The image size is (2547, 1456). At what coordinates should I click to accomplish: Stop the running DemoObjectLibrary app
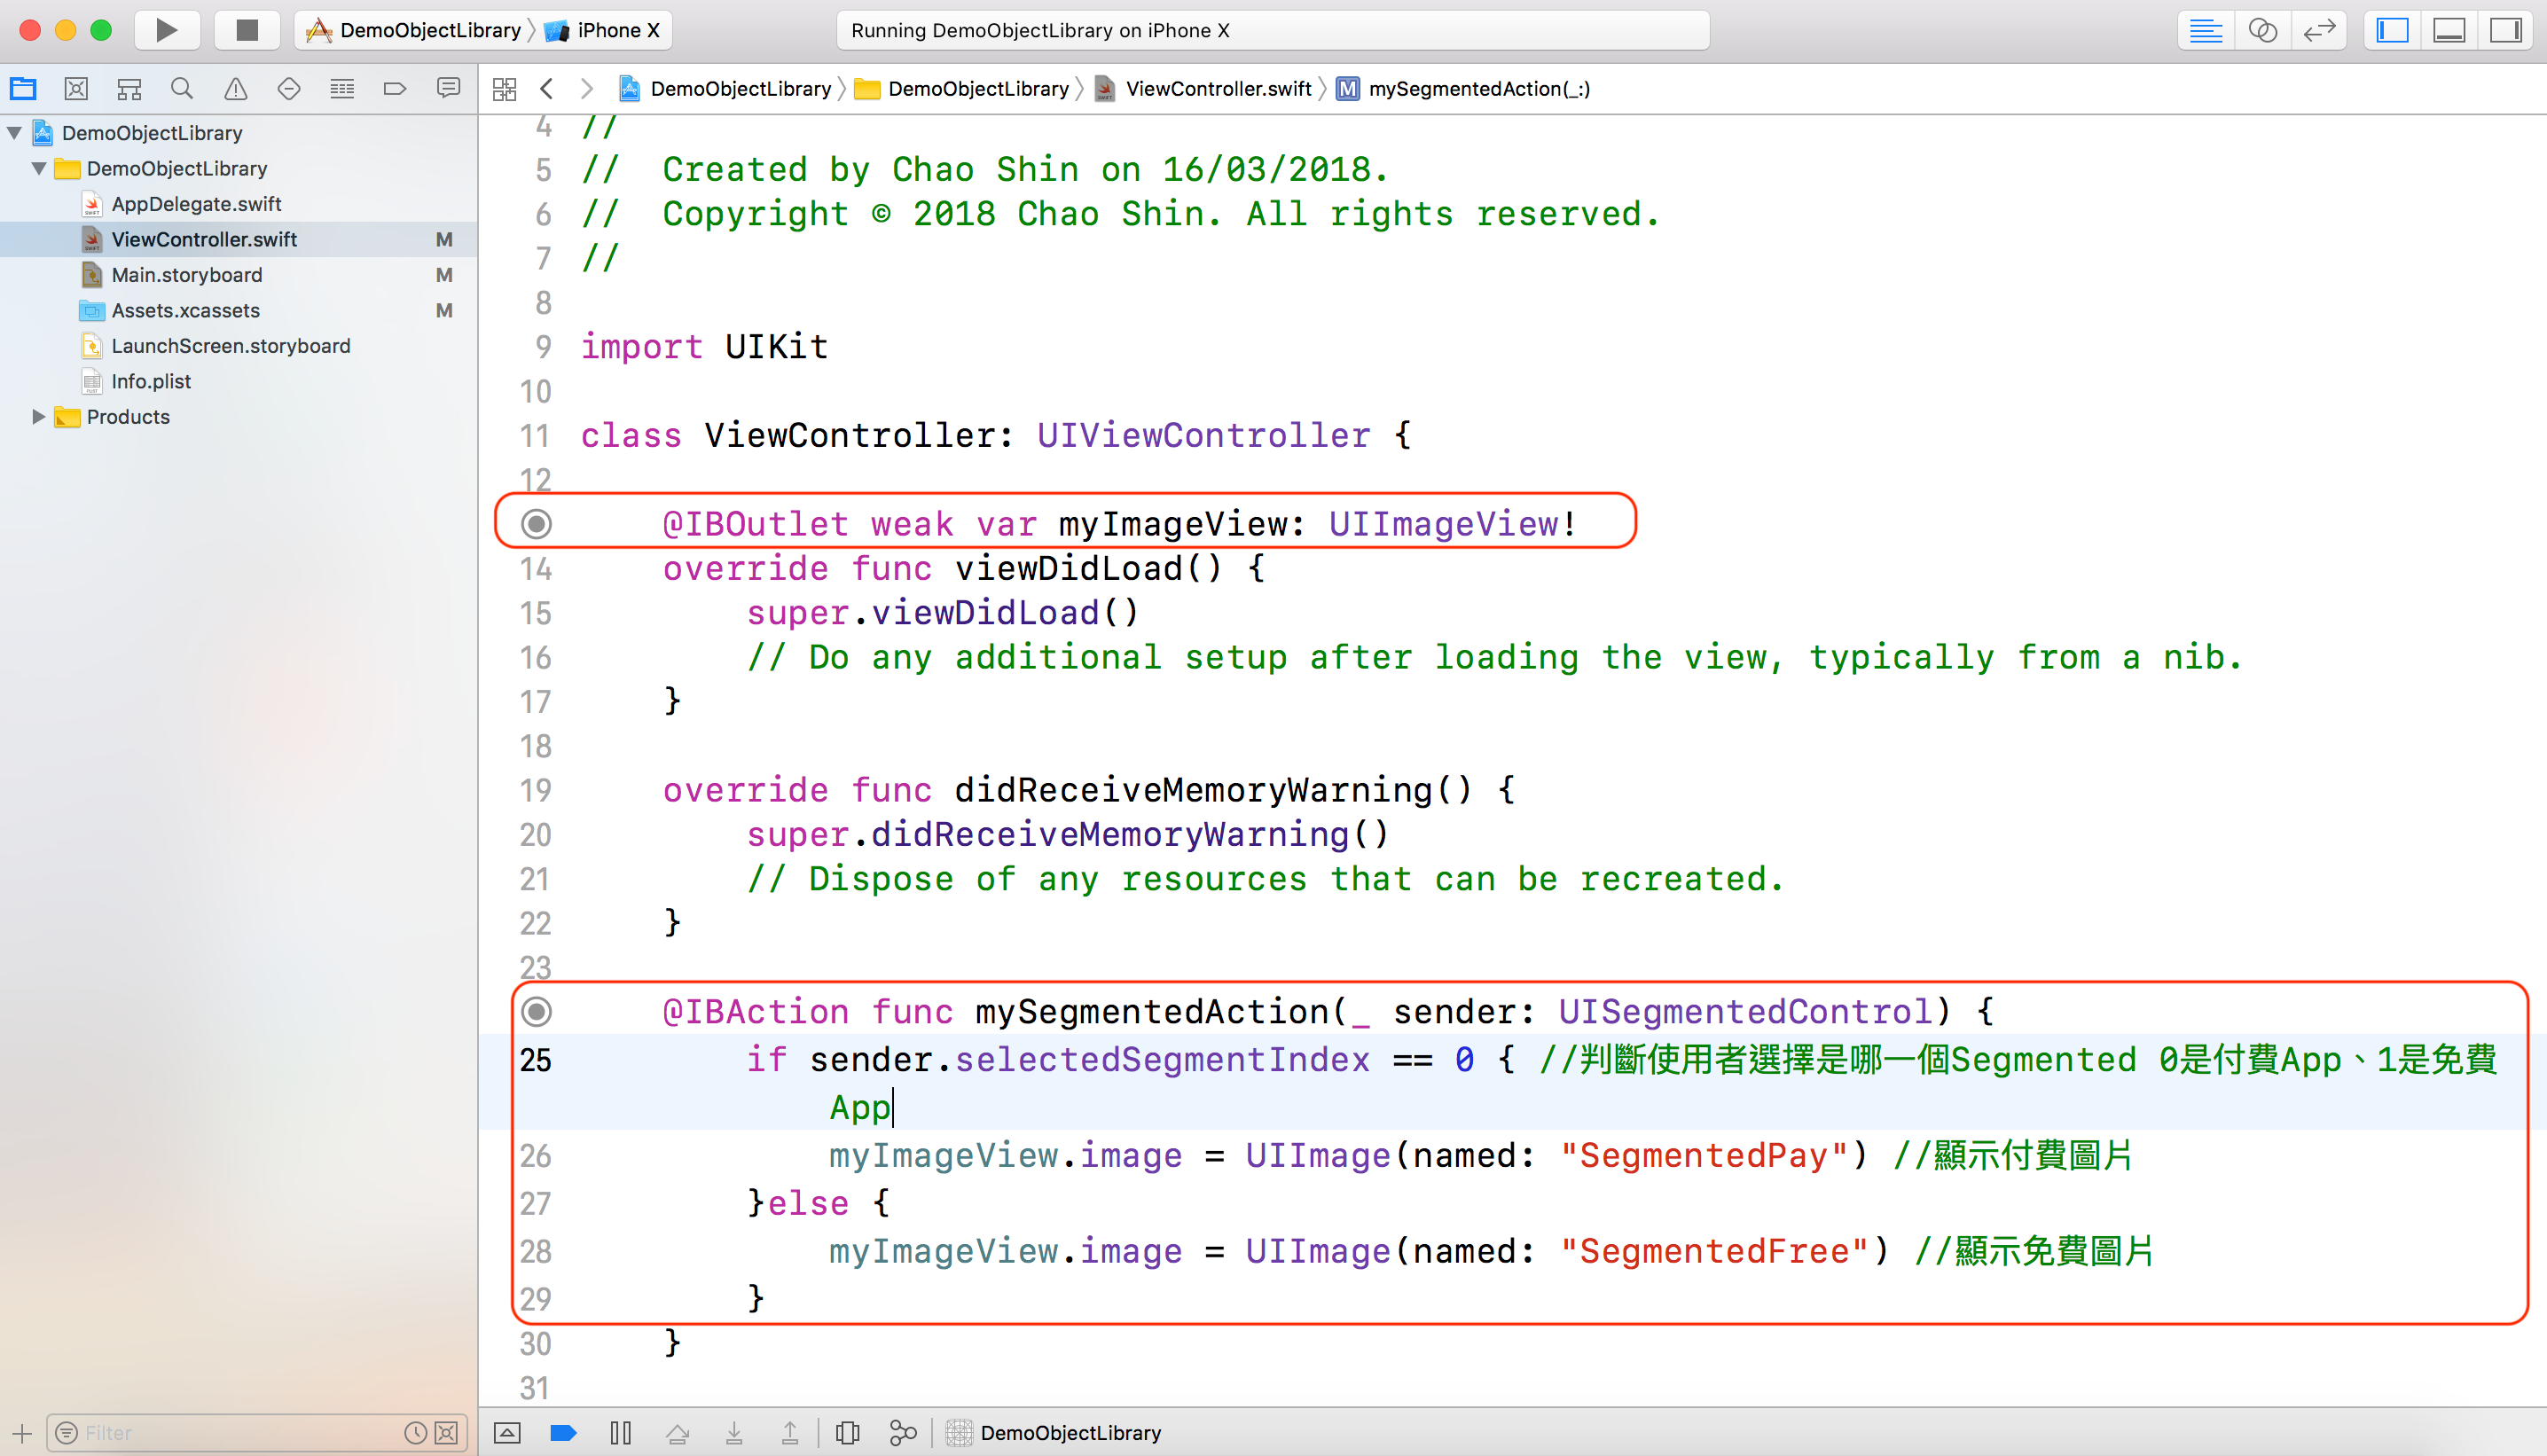(246, 29)
